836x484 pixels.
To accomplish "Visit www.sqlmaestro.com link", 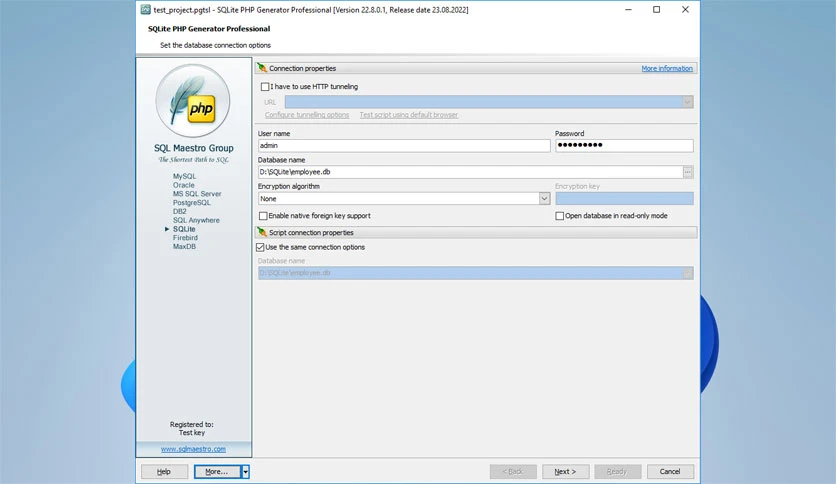I will [193, 449].
